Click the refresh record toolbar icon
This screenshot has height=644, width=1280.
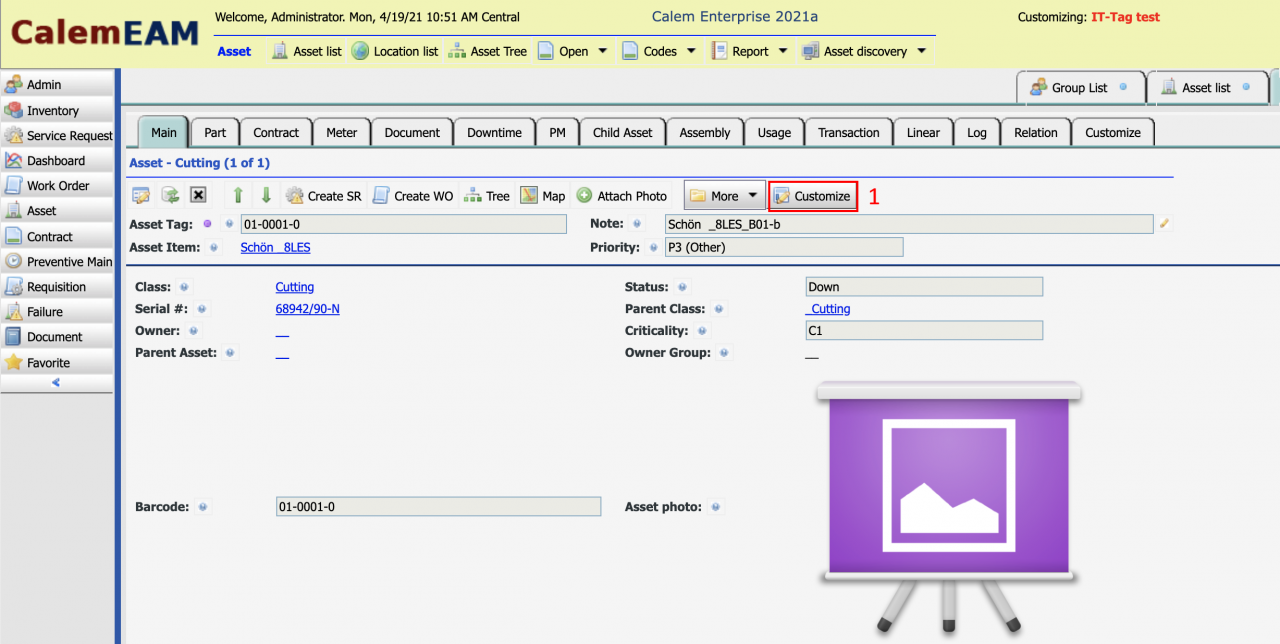tap(170, 196)
